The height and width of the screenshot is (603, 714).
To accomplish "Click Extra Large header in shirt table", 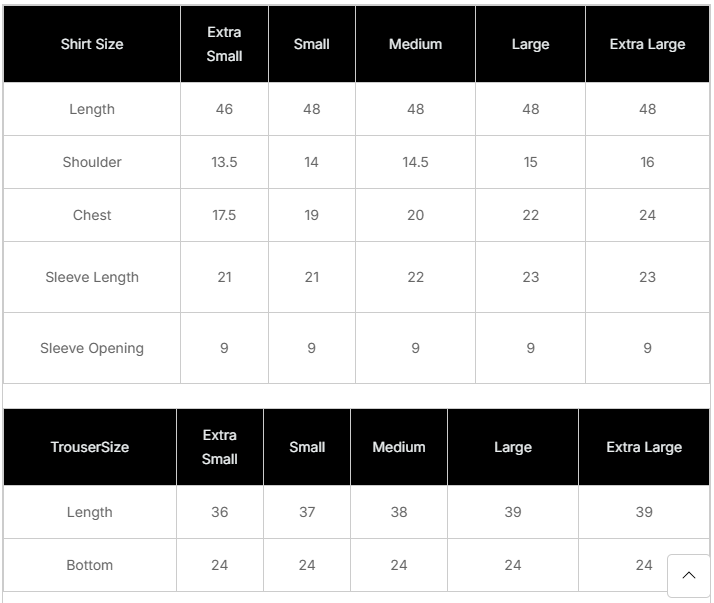I will coord(647,44).
